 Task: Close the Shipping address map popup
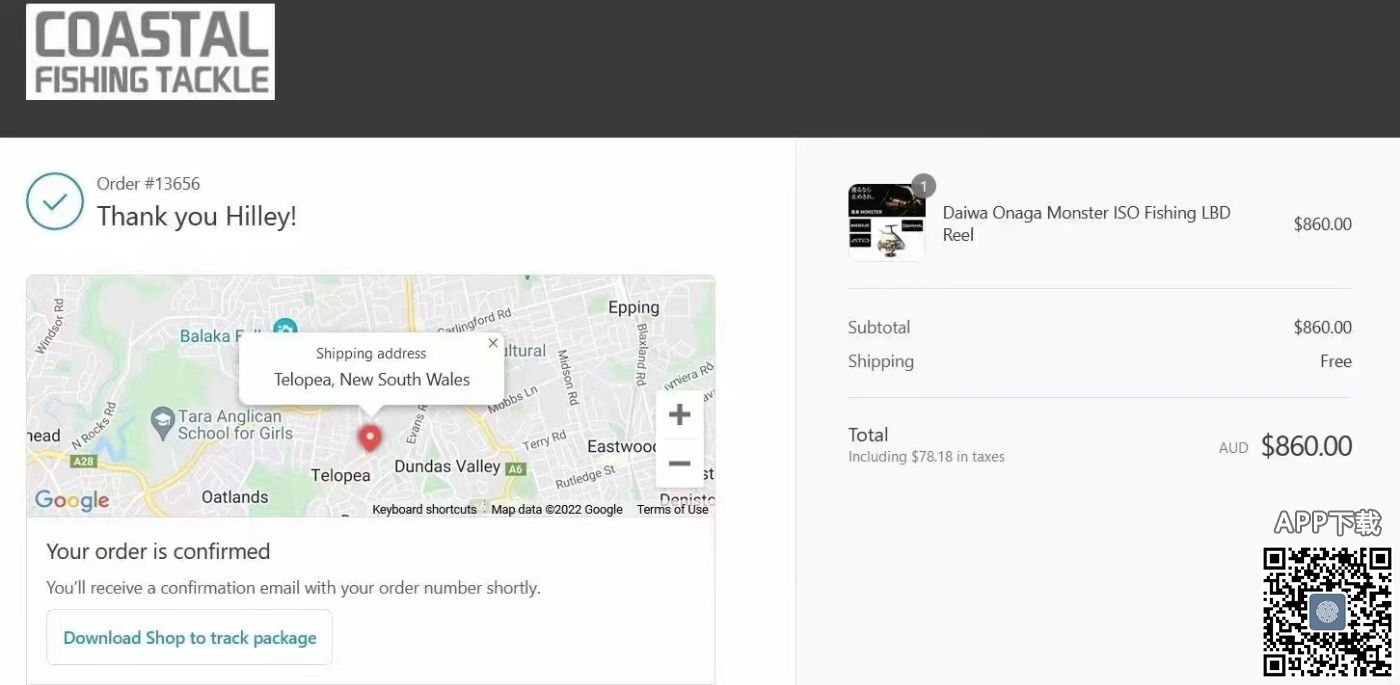[492, 343]
